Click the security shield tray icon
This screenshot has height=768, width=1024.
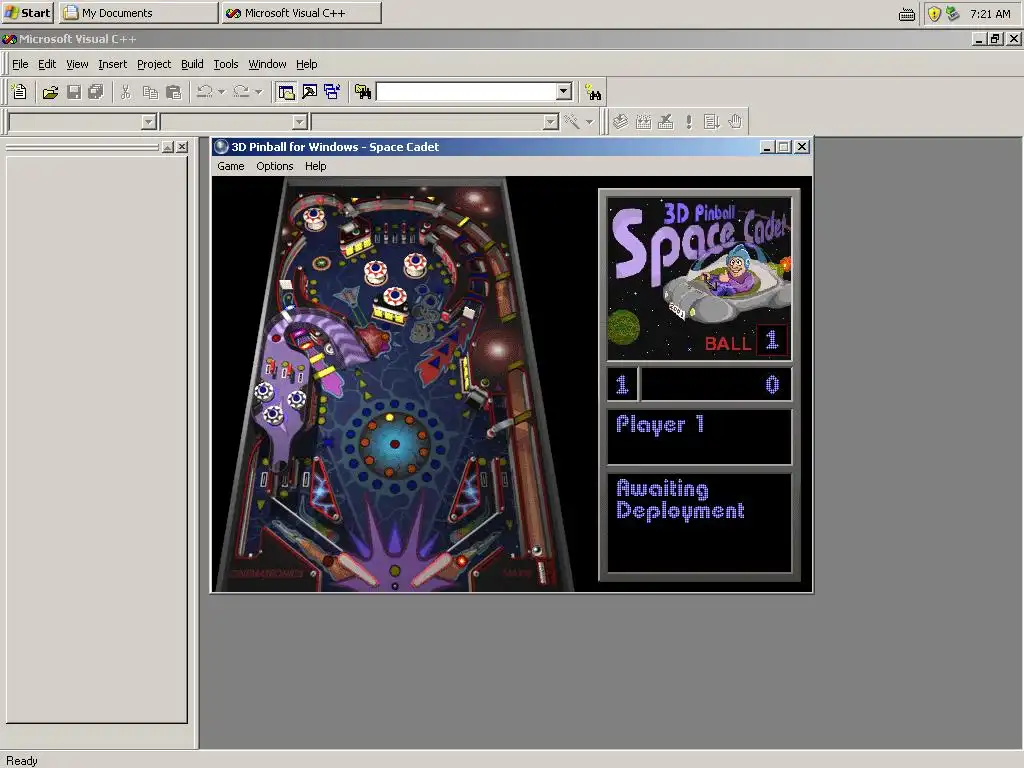click(x=934, y=14)
